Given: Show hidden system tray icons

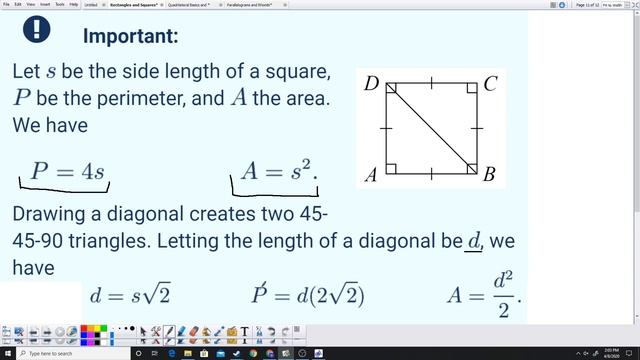Looking at the screenshot, I should click(x=578, y=353).
